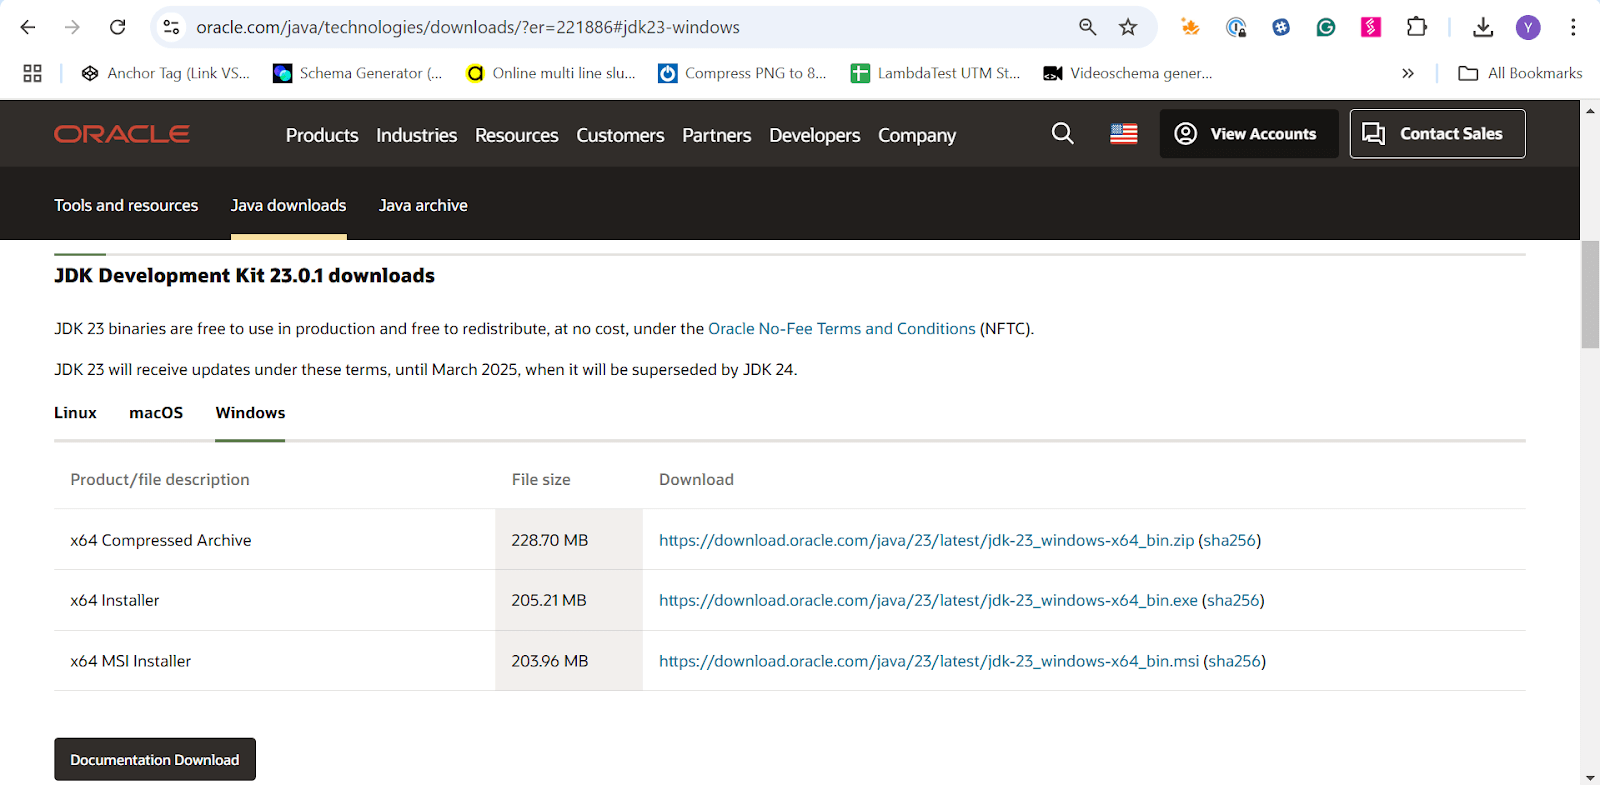Viewport: 1600px width, 785px height.
Task: Select the Java downloads tab
Action: click(288, 205)
